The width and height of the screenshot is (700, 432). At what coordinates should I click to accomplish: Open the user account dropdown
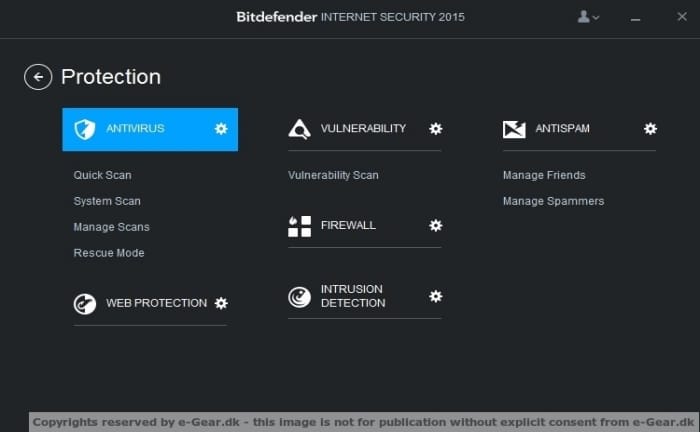[x=589, y=17]
